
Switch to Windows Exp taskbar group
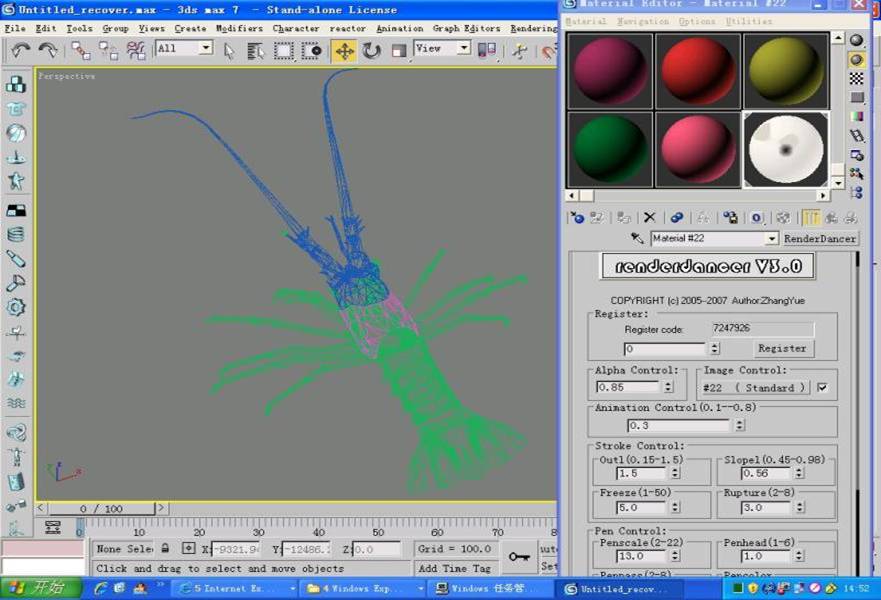click(x=365, y=589)
